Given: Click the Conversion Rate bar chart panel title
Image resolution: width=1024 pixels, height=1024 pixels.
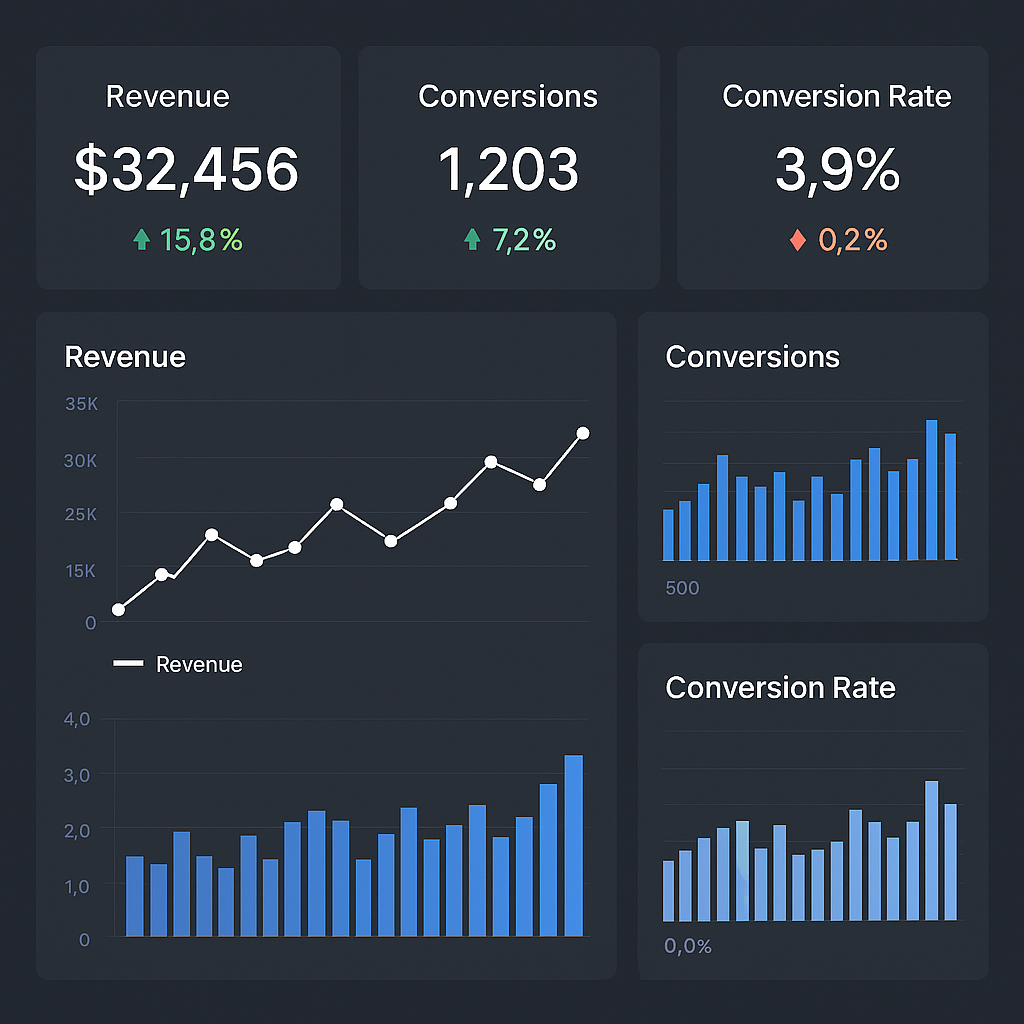Looking at the screenshot, I should coord(780,688).
